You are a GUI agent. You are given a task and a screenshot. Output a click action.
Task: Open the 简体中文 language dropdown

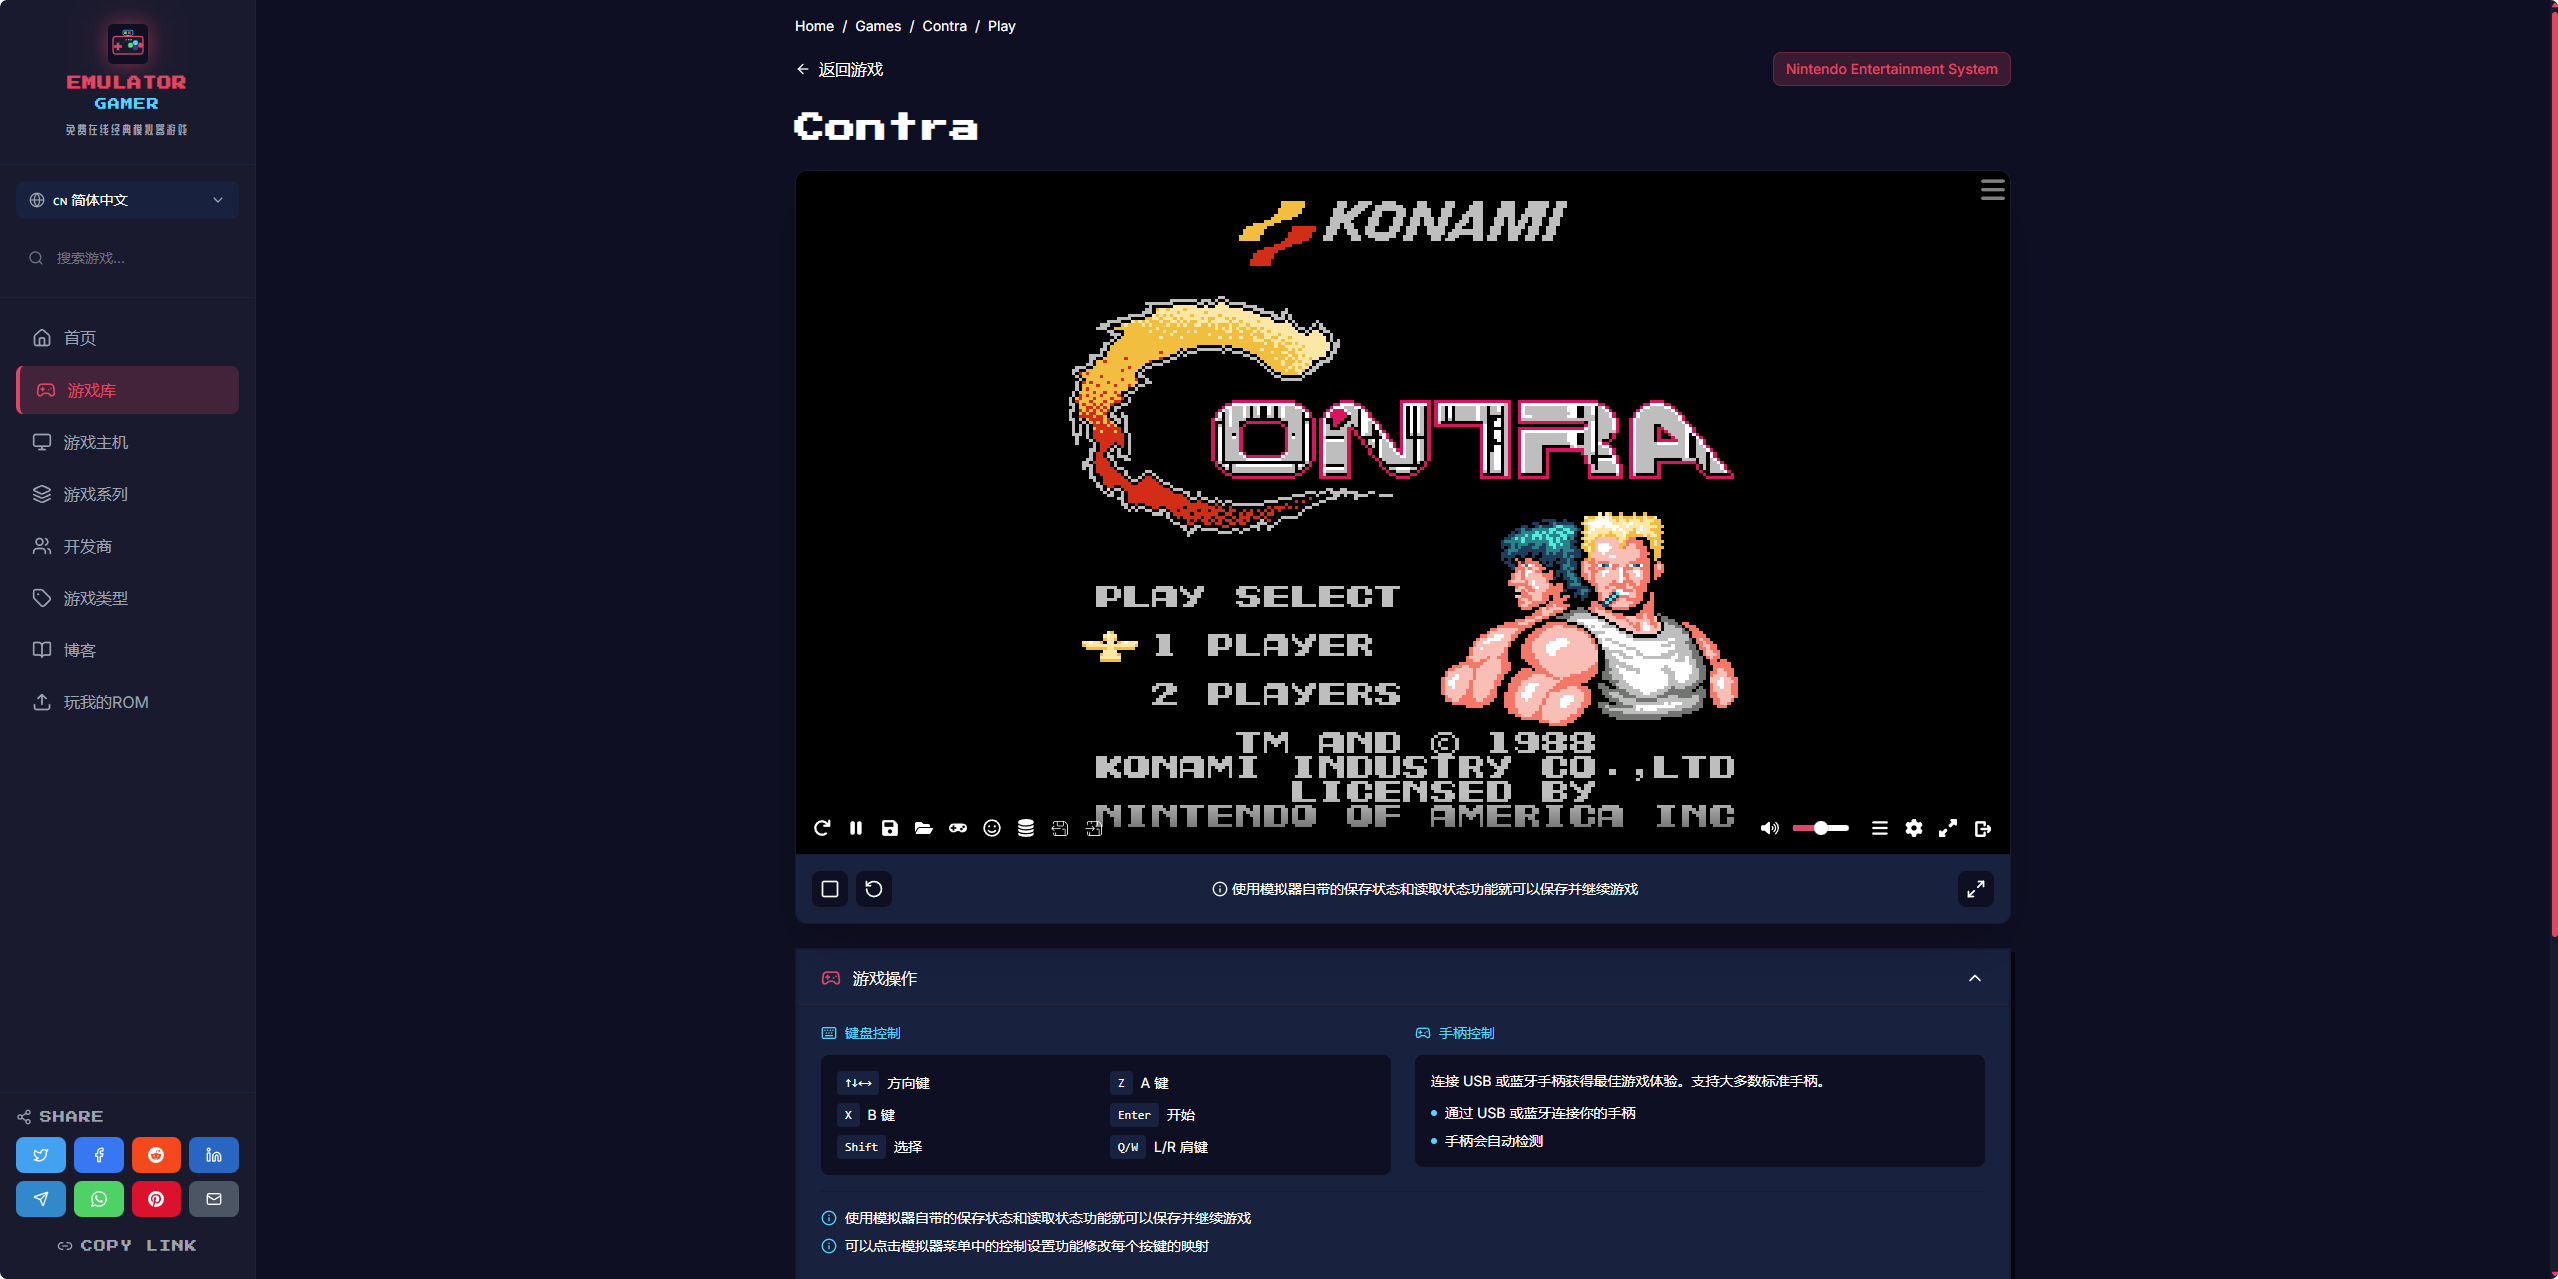point(127,200)
